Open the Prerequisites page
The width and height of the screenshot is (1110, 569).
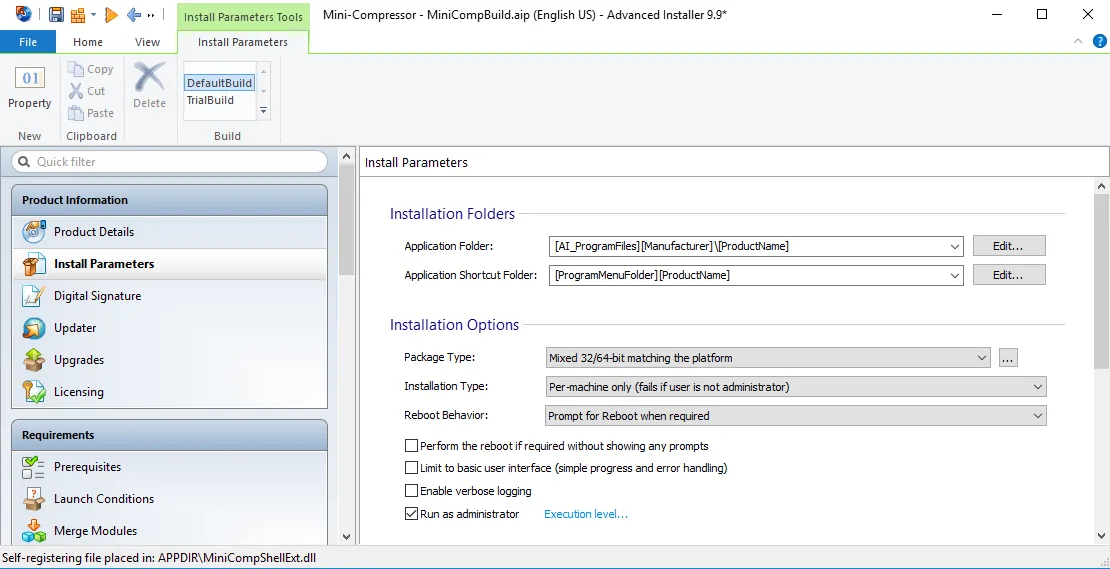(x=169, y=466)
